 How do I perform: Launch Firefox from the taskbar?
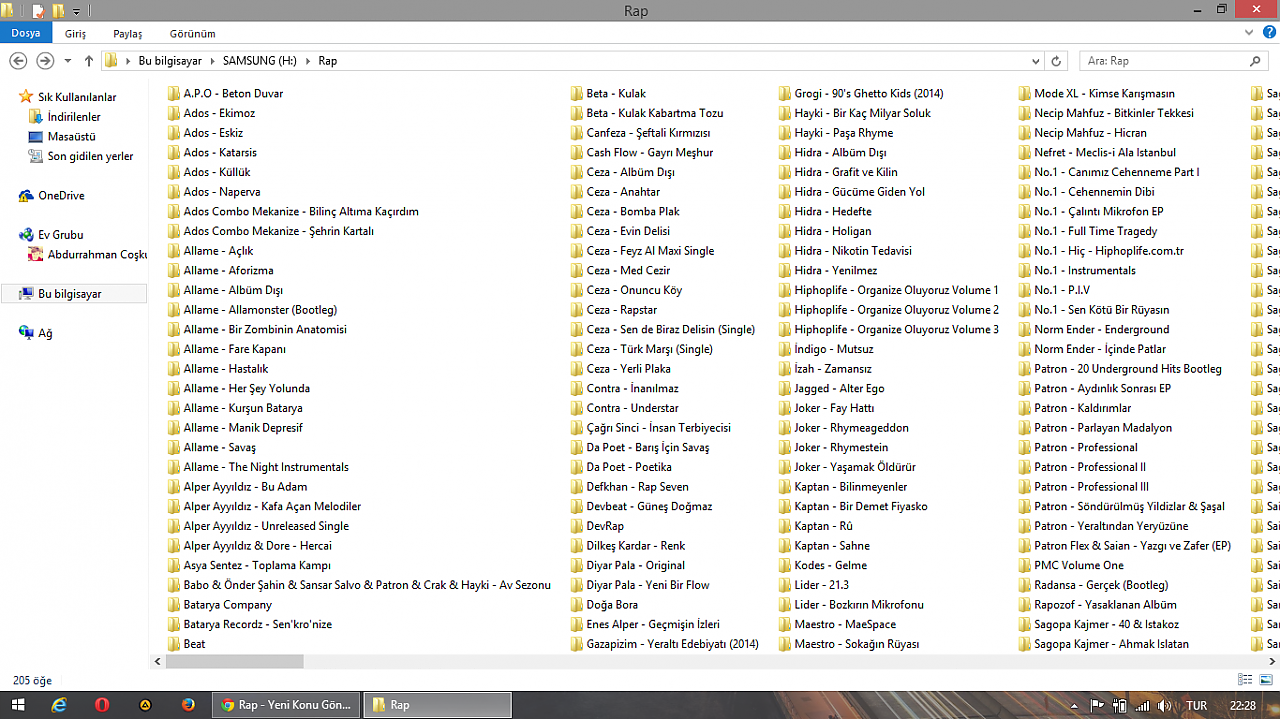pyautogui.click(x=189, y=705)
